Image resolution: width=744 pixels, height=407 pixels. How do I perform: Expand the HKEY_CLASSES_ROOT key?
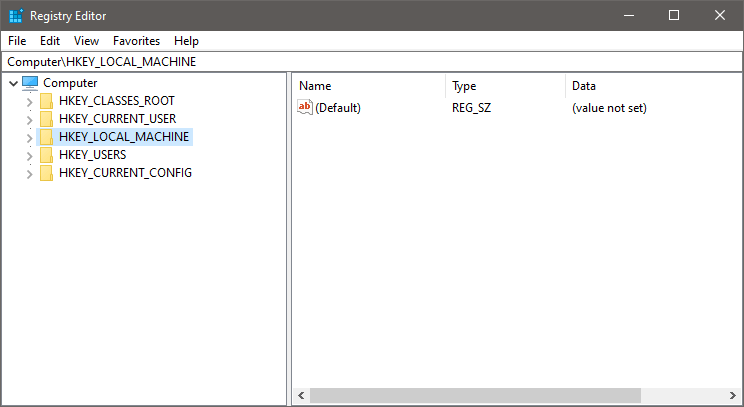point(29,102)
